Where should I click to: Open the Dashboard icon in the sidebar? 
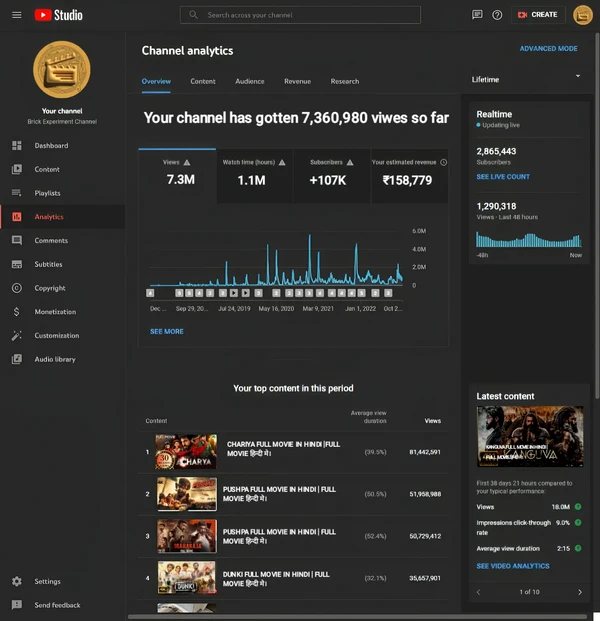point(17,145)
